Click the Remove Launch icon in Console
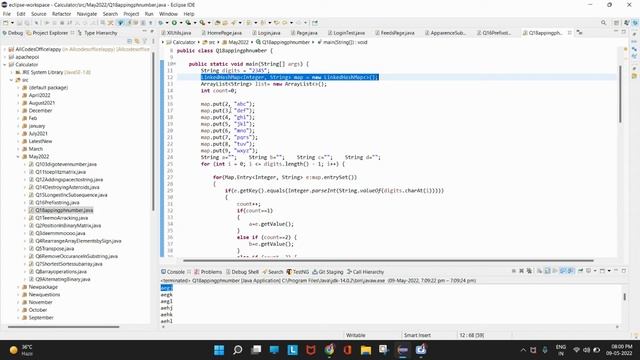The width and height of the screenshot is (640, 360). pyautogui.click(x=521, y=271)
